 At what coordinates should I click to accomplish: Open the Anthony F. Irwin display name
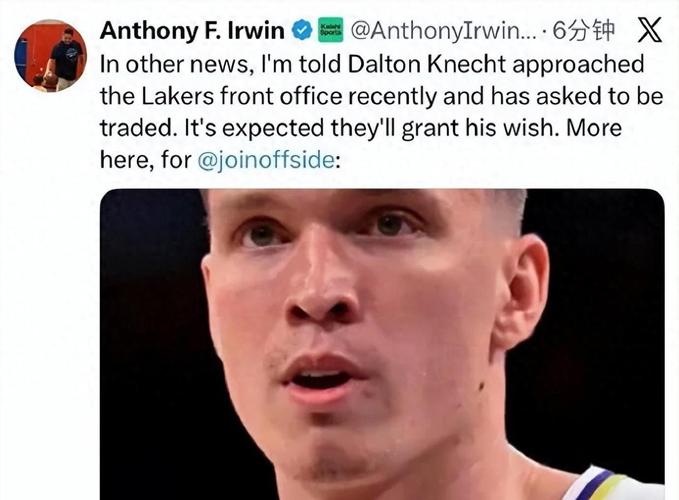(192, 30)
